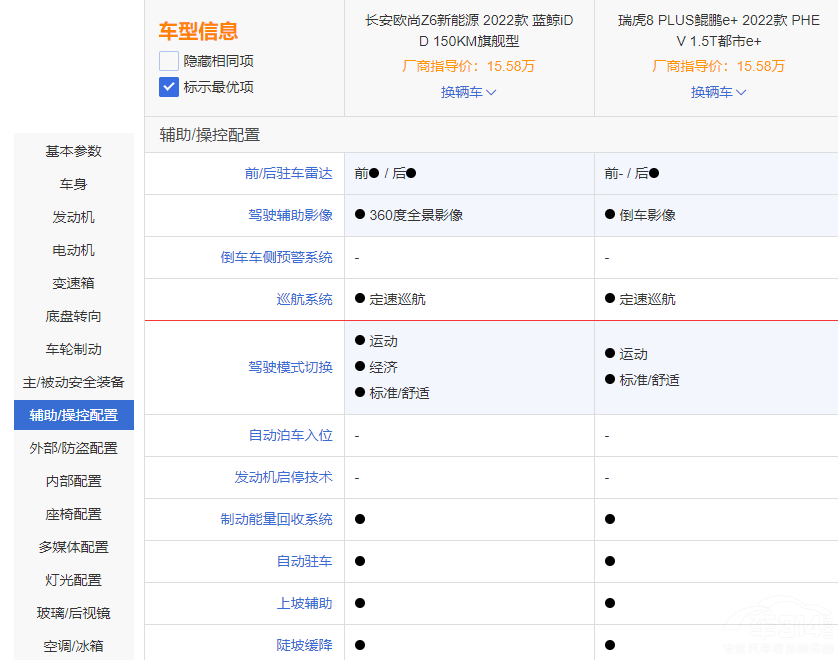Click the 前/后驻车雷达 parameter link
This screenshot has width=838, height=660.
coord(288,173)
